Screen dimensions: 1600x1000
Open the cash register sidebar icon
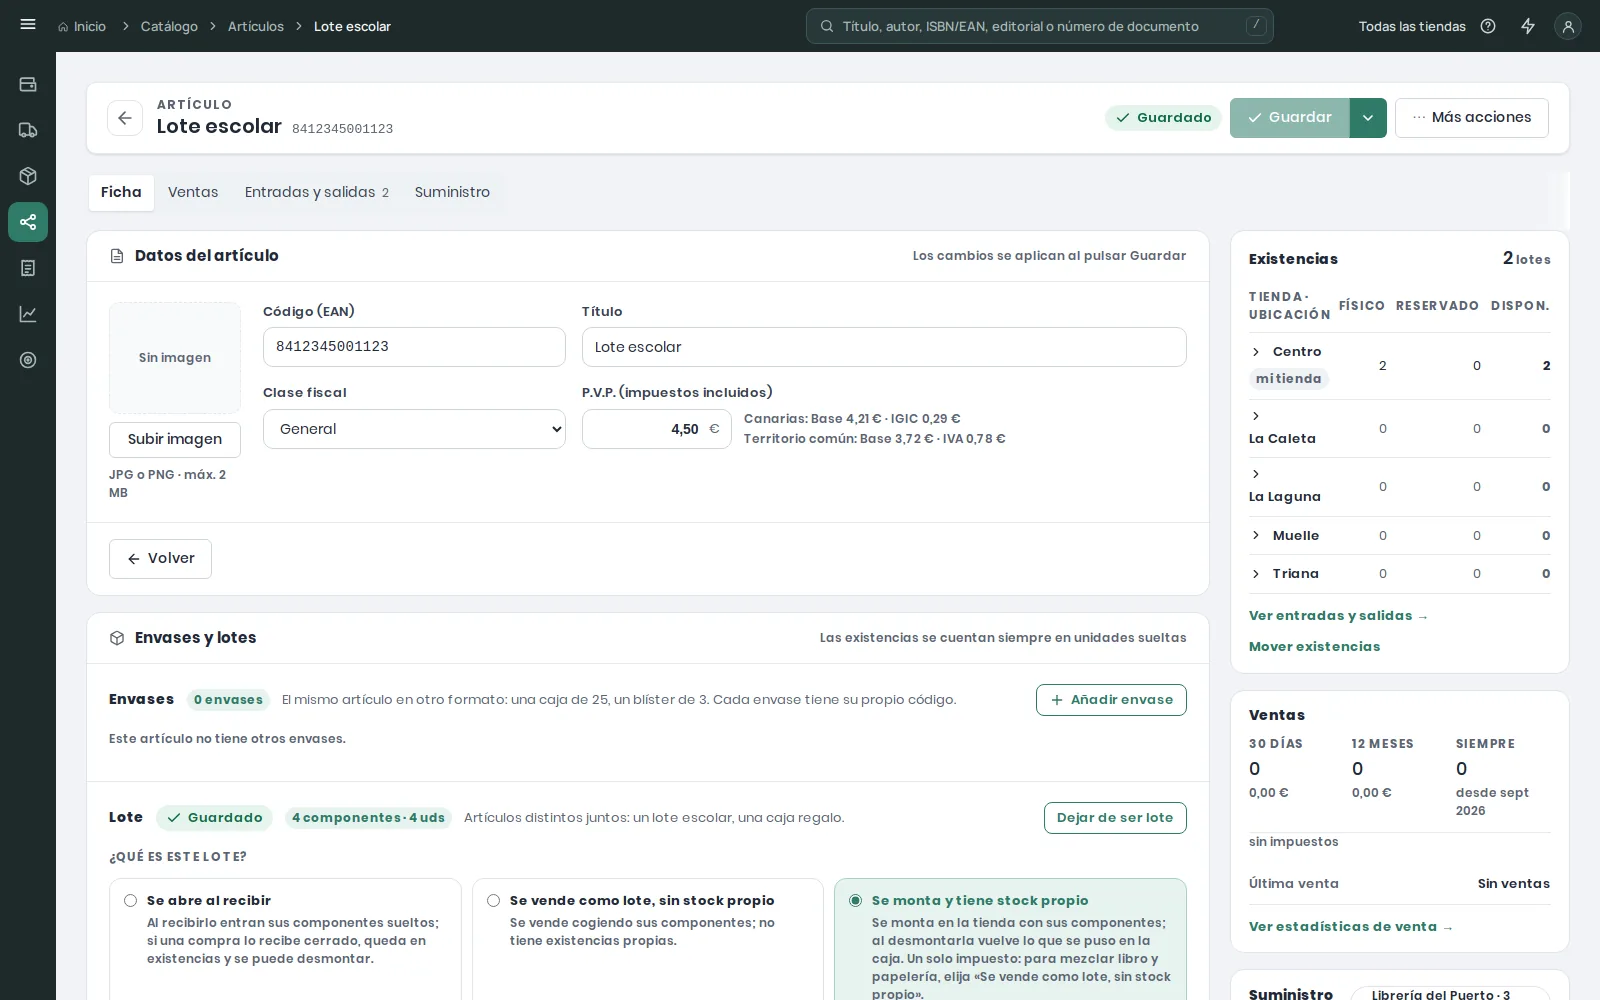click(x=28, y=84)
